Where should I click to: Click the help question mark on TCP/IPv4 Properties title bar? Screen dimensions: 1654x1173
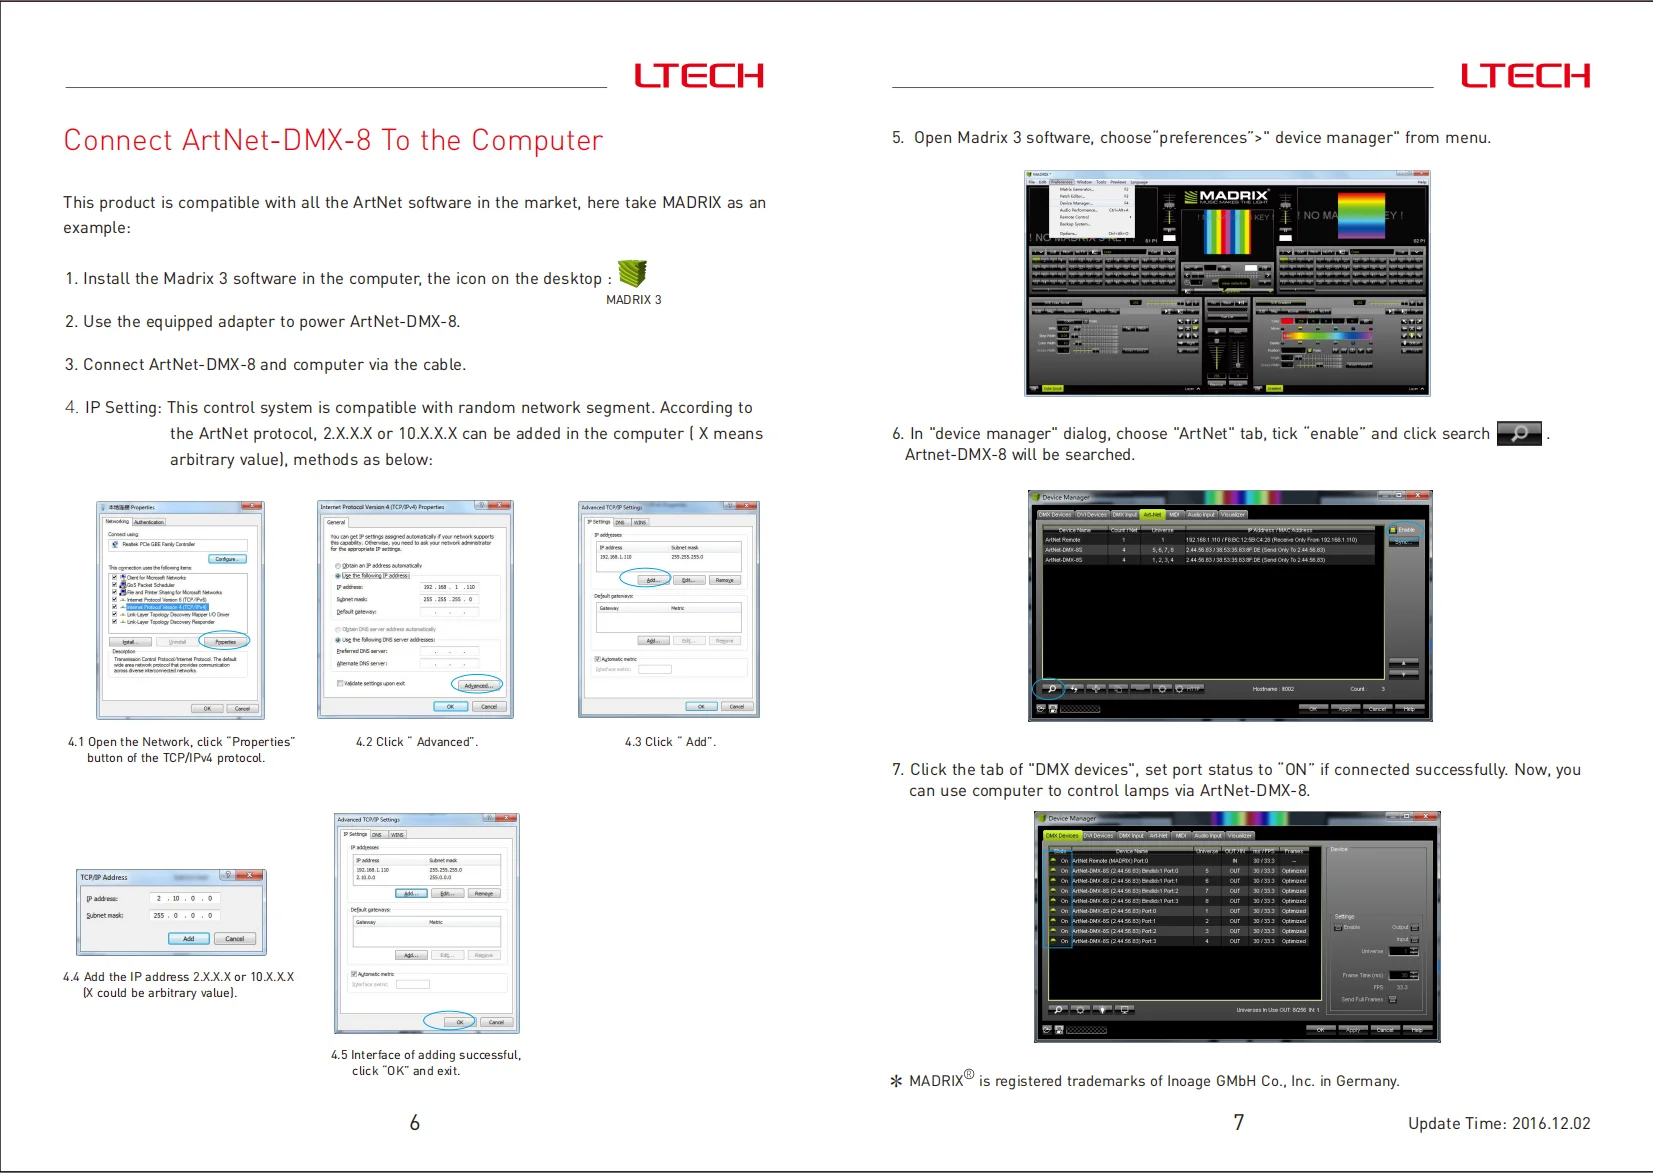481,506
